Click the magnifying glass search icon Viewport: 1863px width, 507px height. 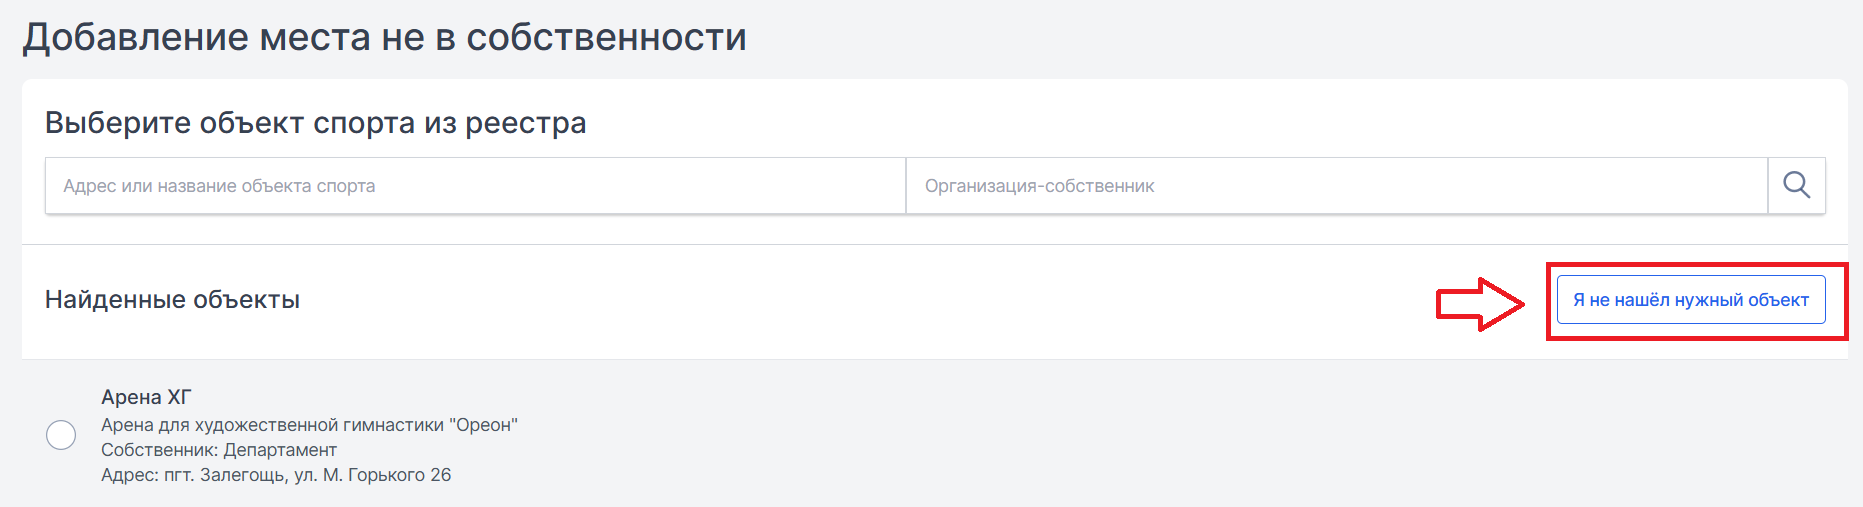point(1796,185)
